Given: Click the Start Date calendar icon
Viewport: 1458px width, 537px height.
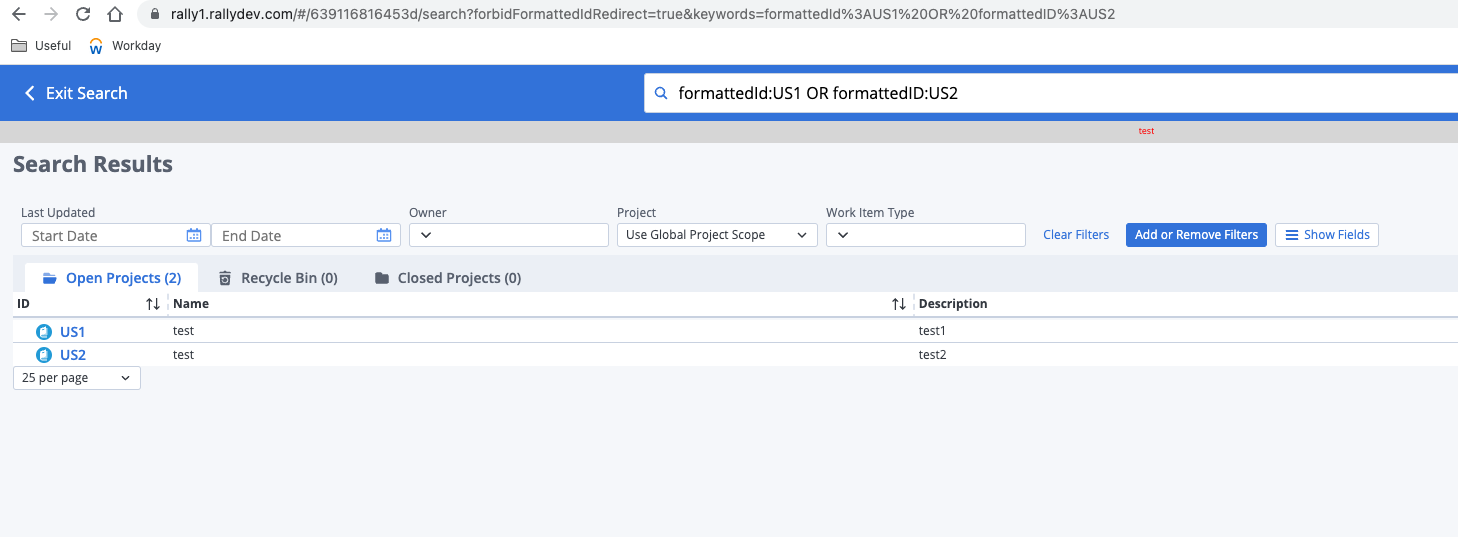Looking at the screenshot, I should point(194,235).
